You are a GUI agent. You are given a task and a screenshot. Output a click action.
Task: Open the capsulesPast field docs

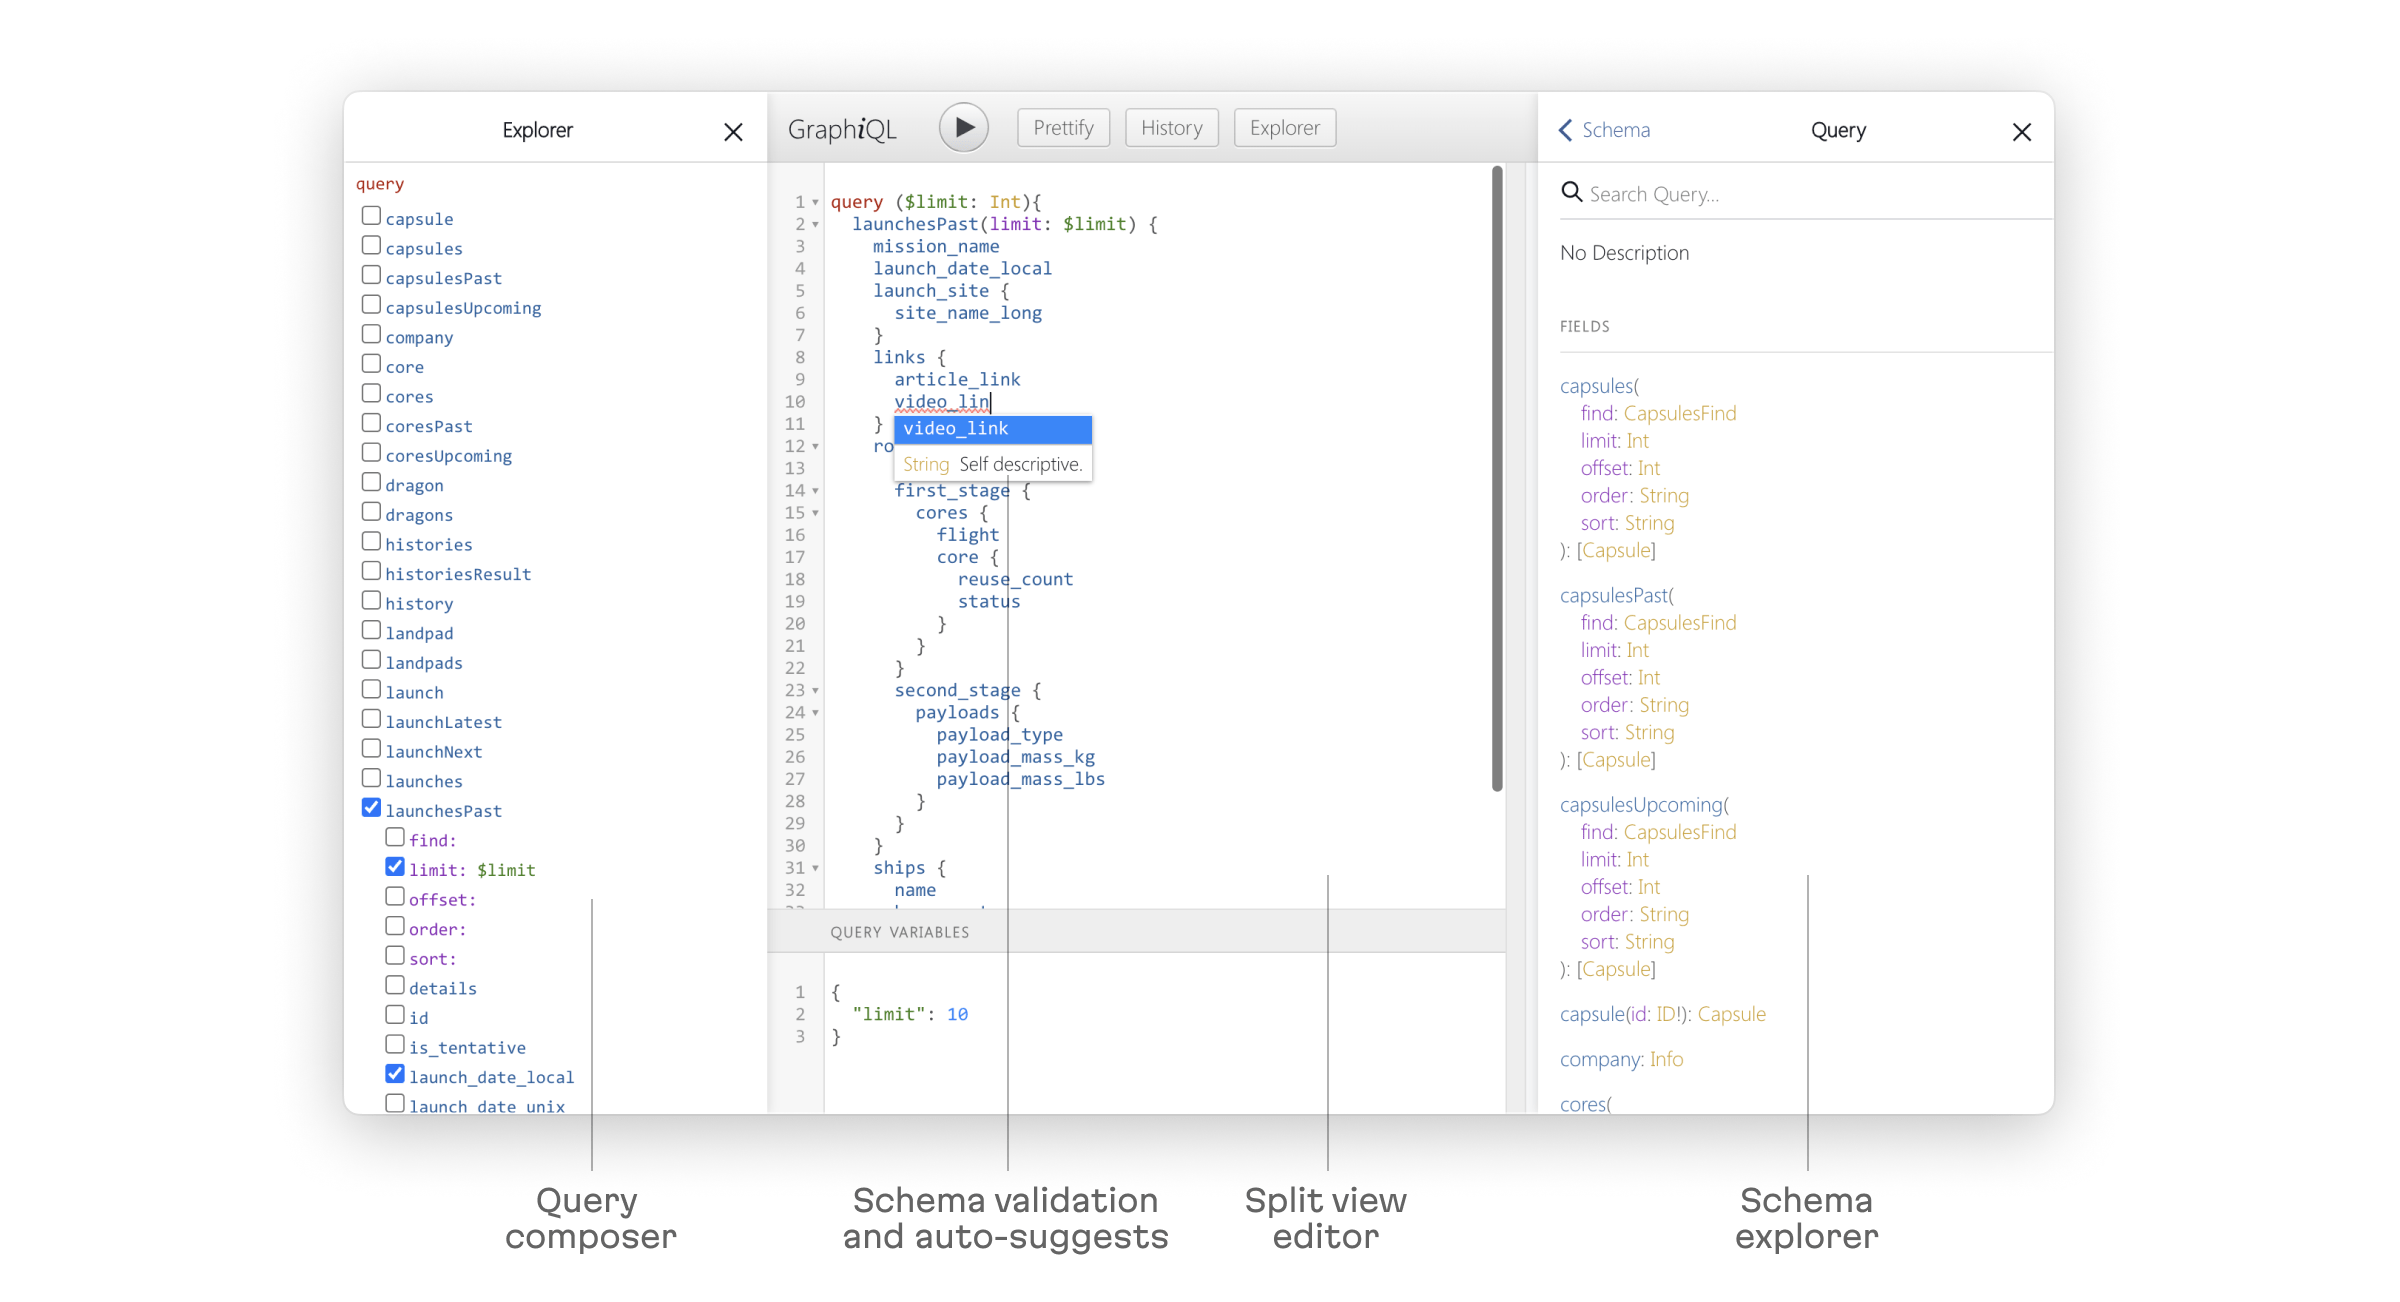[1613, 596]
